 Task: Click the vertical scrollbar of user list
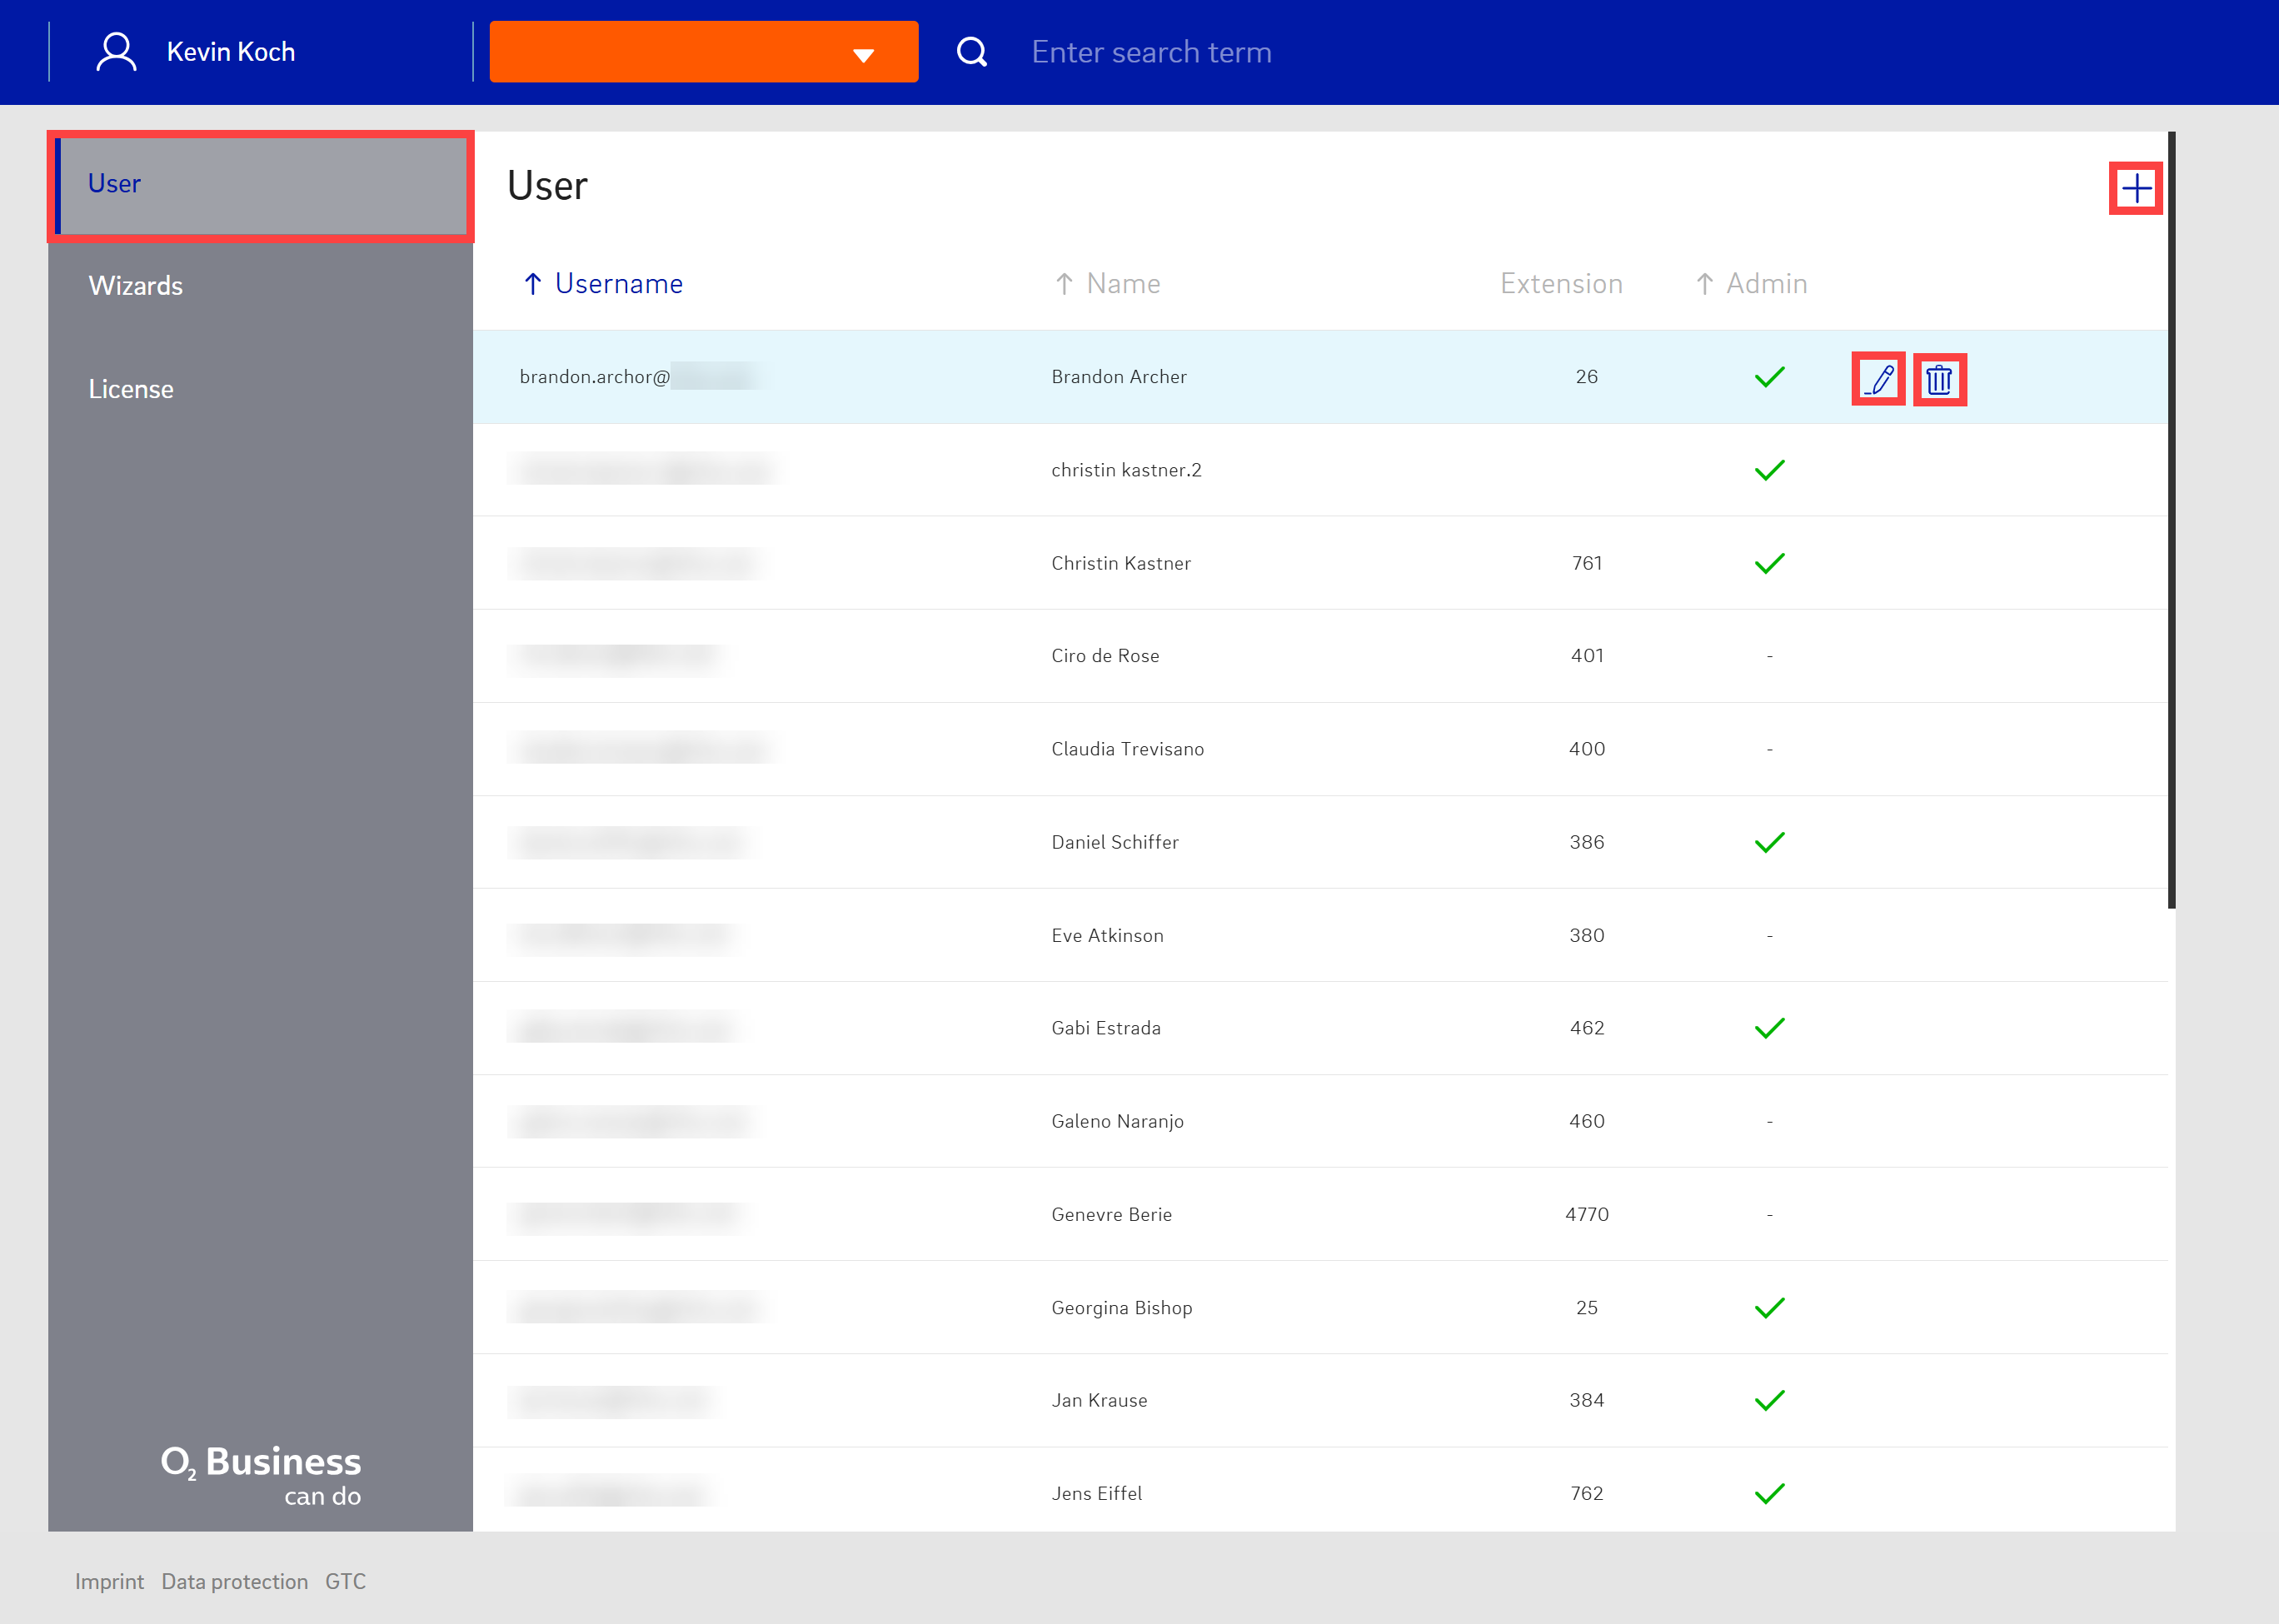pos(2171,520)
